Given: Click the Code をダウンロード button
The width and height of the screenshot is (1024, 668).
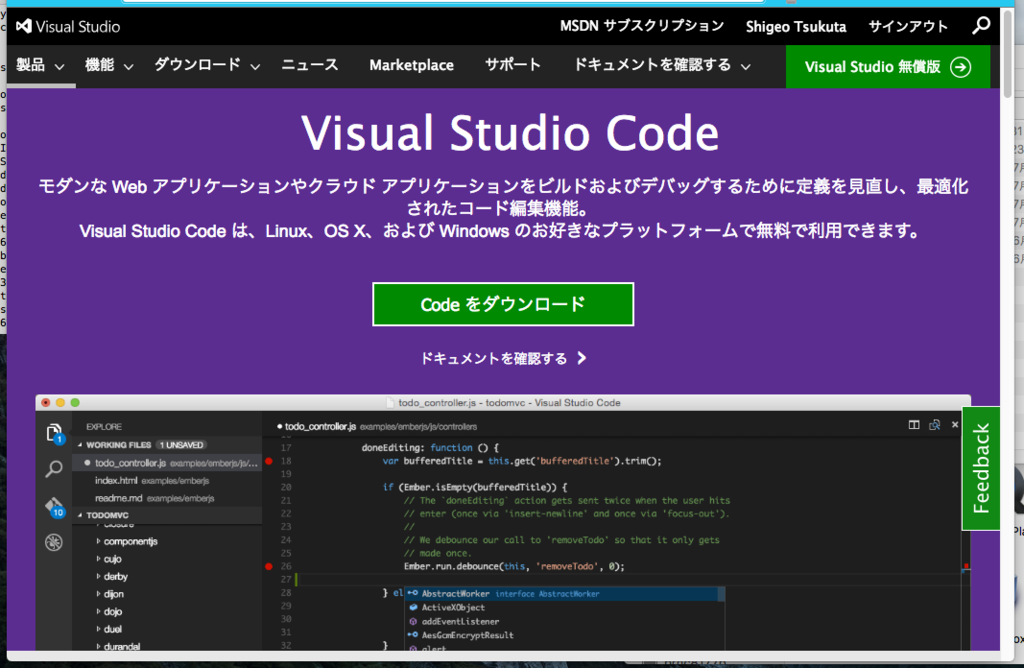Looking at the screenshot, I should 503,304.
